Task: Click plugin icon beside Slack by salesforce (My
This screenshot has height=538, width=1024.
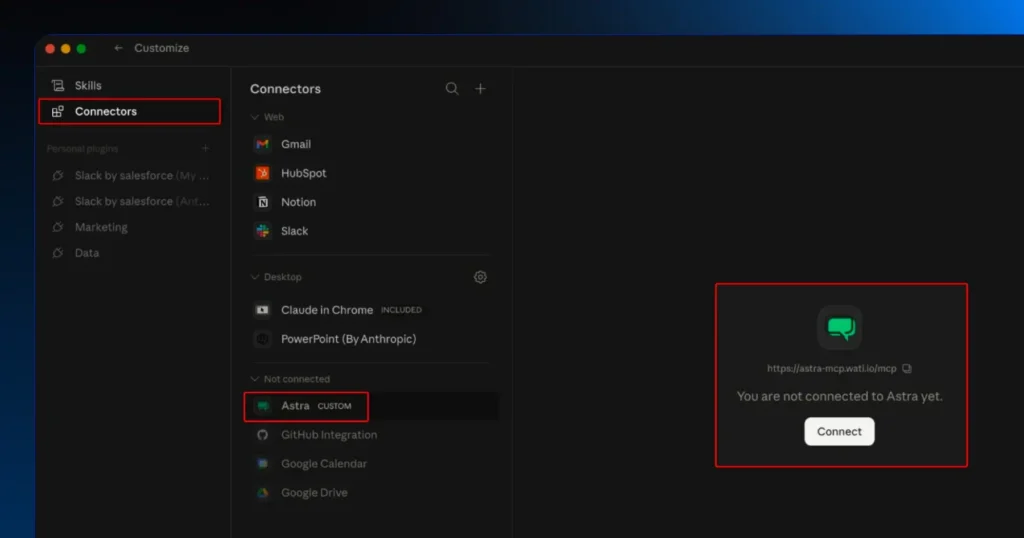Action: (58, 176)
